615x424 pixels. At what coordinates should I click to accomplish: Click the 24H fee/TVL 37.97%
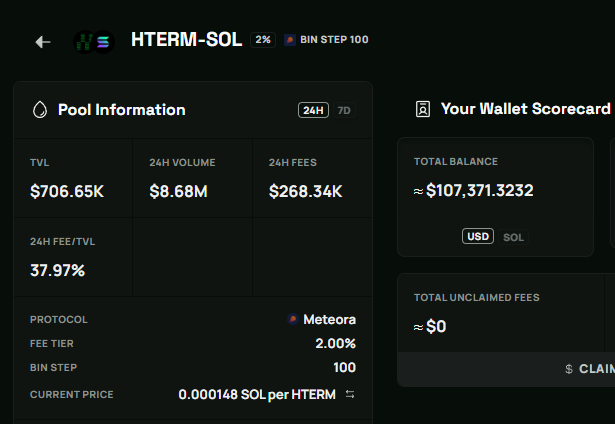(x=57, y=270)
